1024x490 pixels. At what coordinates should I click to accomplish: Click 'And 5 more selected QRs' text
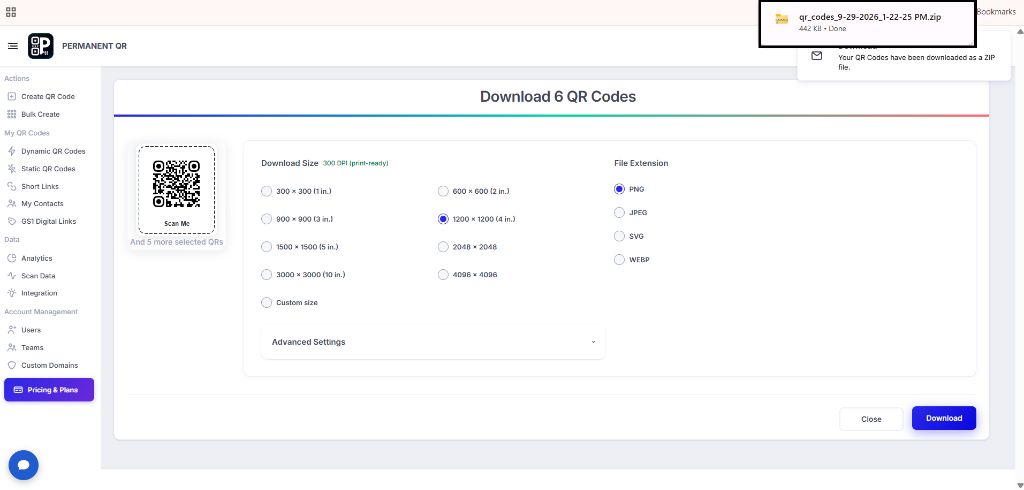pos(176,242)
